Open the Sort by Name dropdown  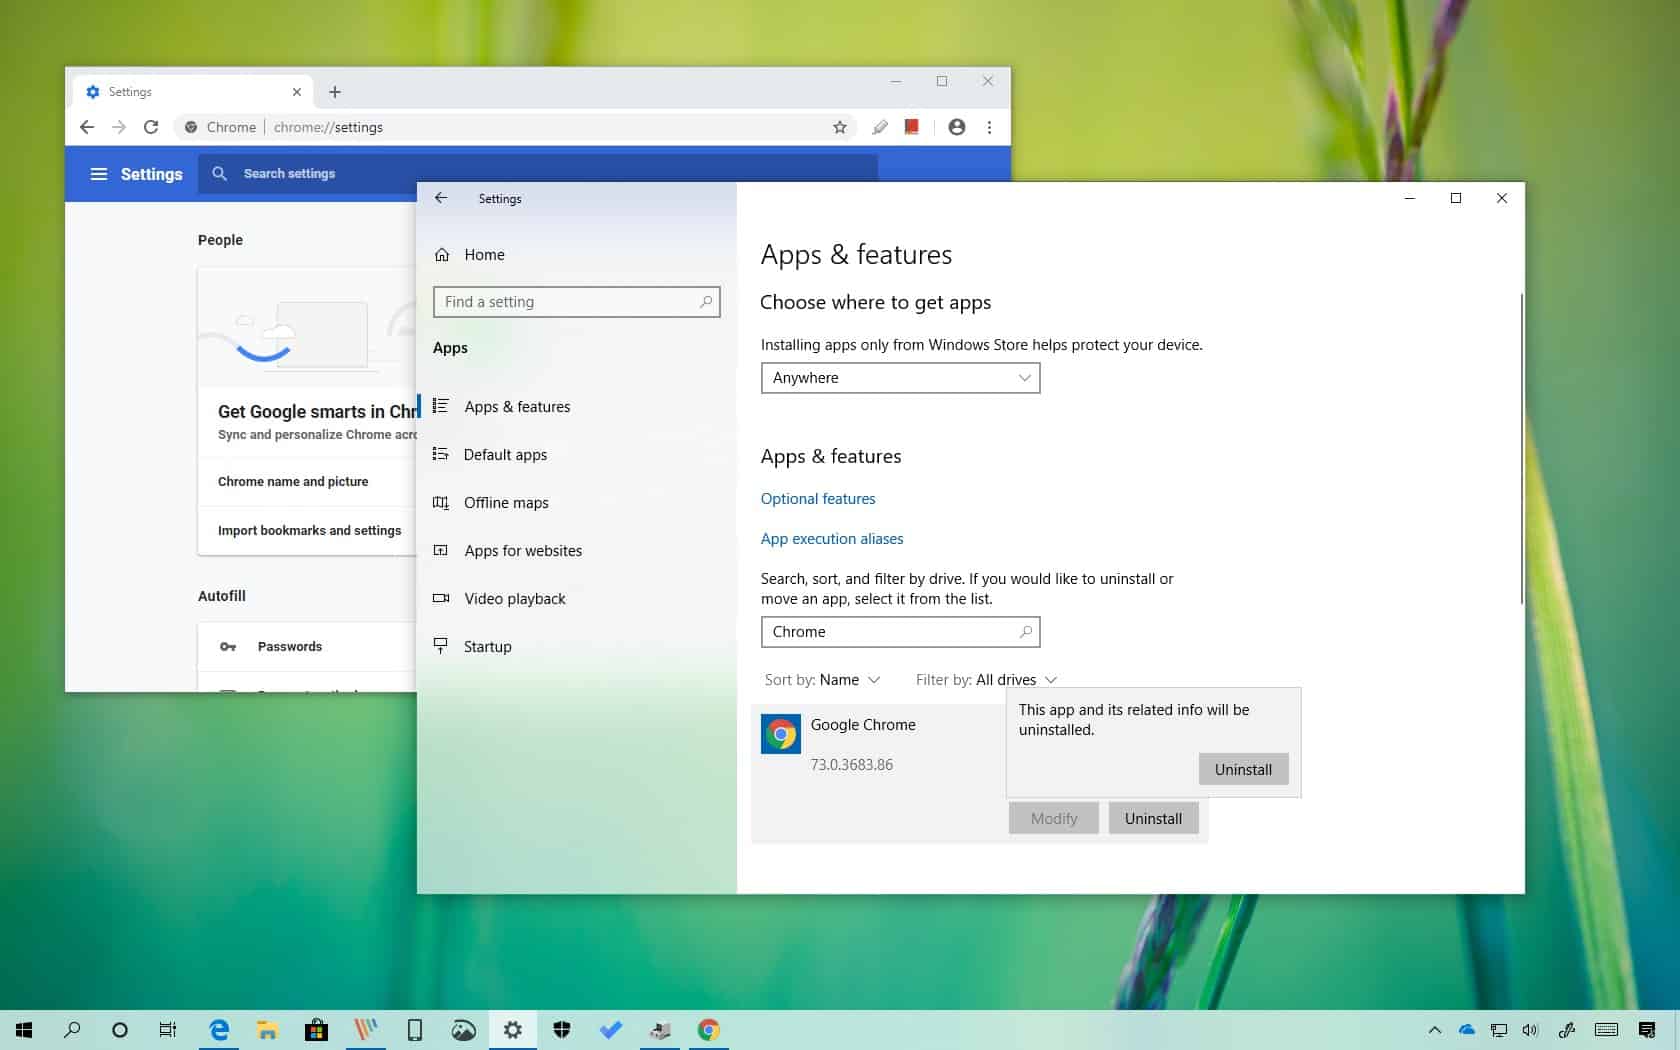pos(822,680)
